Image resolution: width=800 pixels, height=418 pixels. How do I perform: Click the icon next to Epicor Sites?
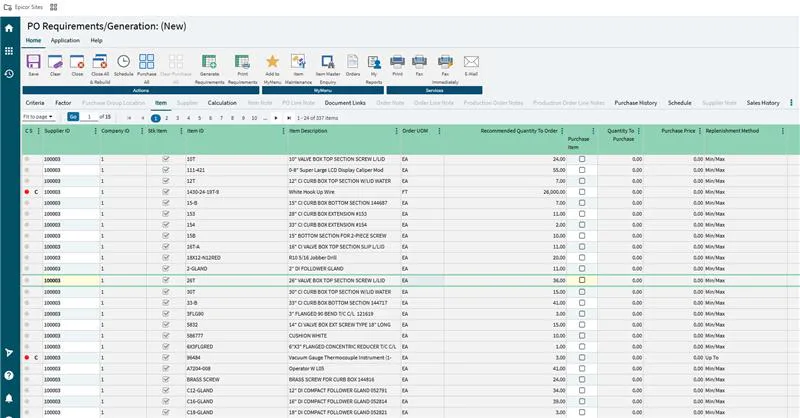click(x=54, y=7)
